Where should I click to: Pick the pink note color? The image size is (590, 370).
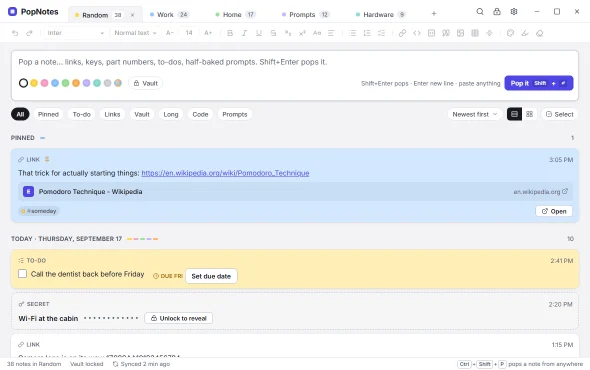[44, 83]
